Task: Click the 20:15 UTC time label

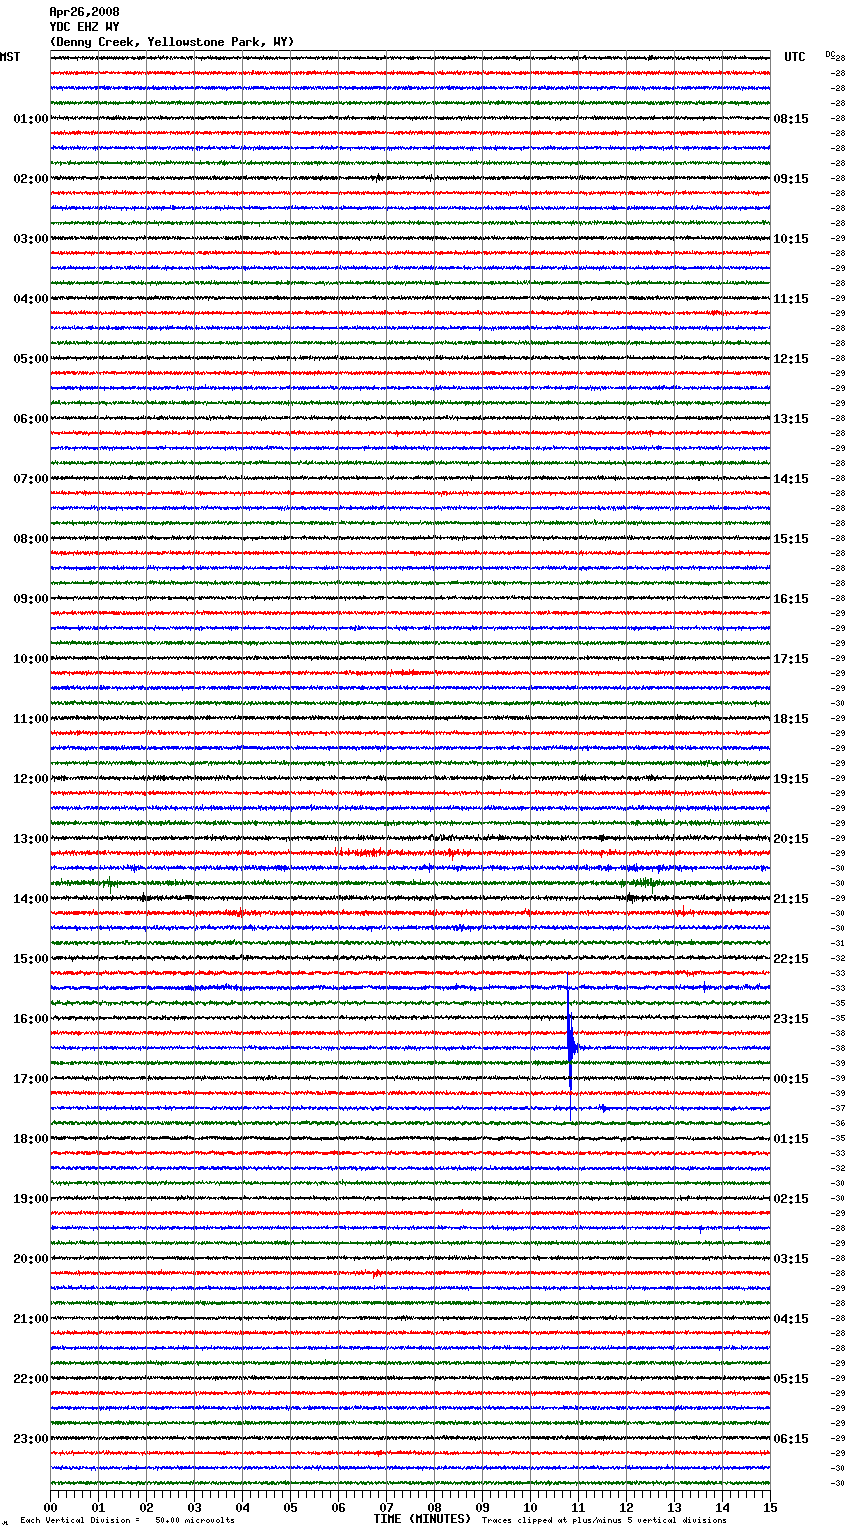Action: 791,839
